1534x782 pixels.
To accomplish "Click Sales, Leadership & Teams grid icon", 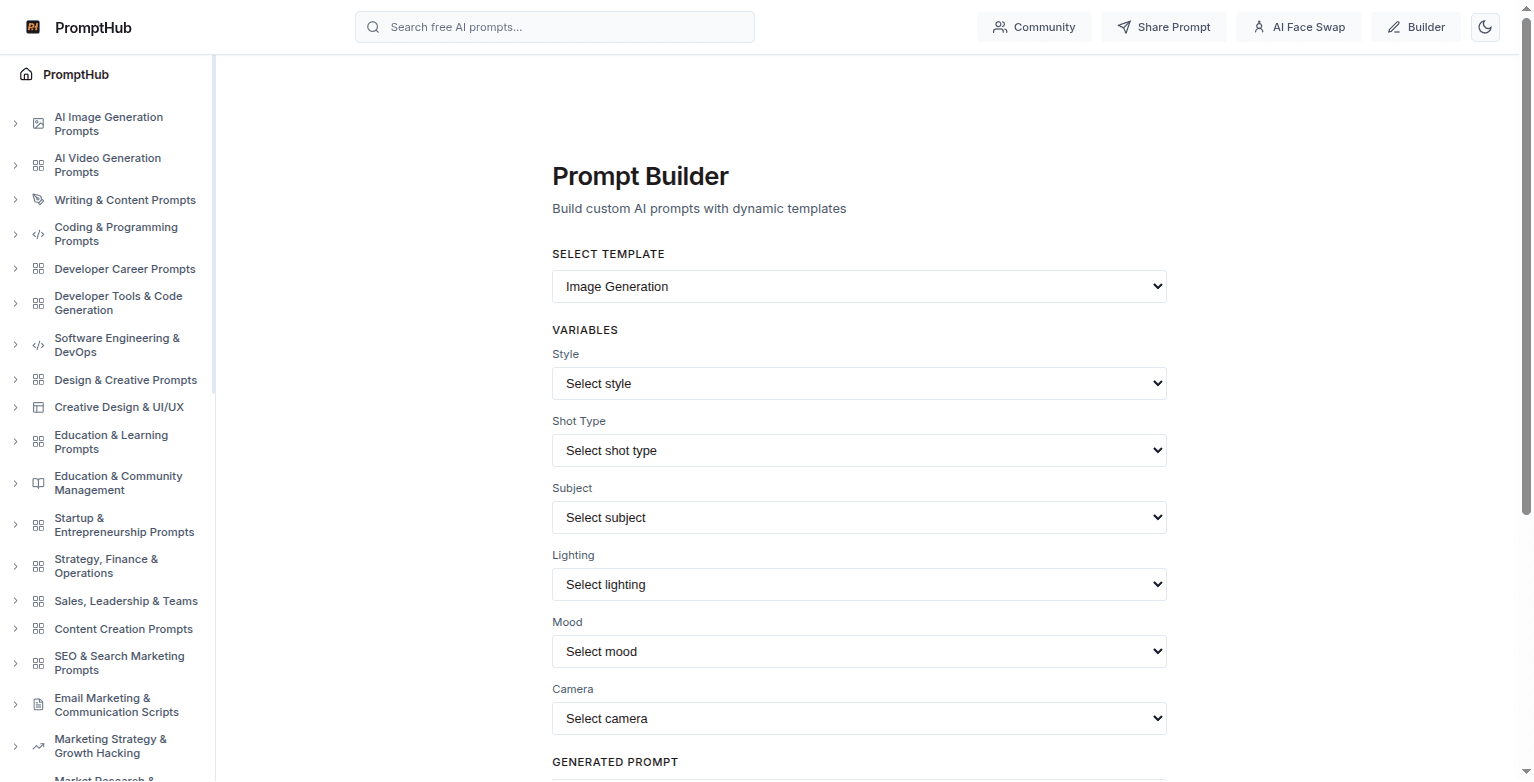I will click(x=38, y=601).
